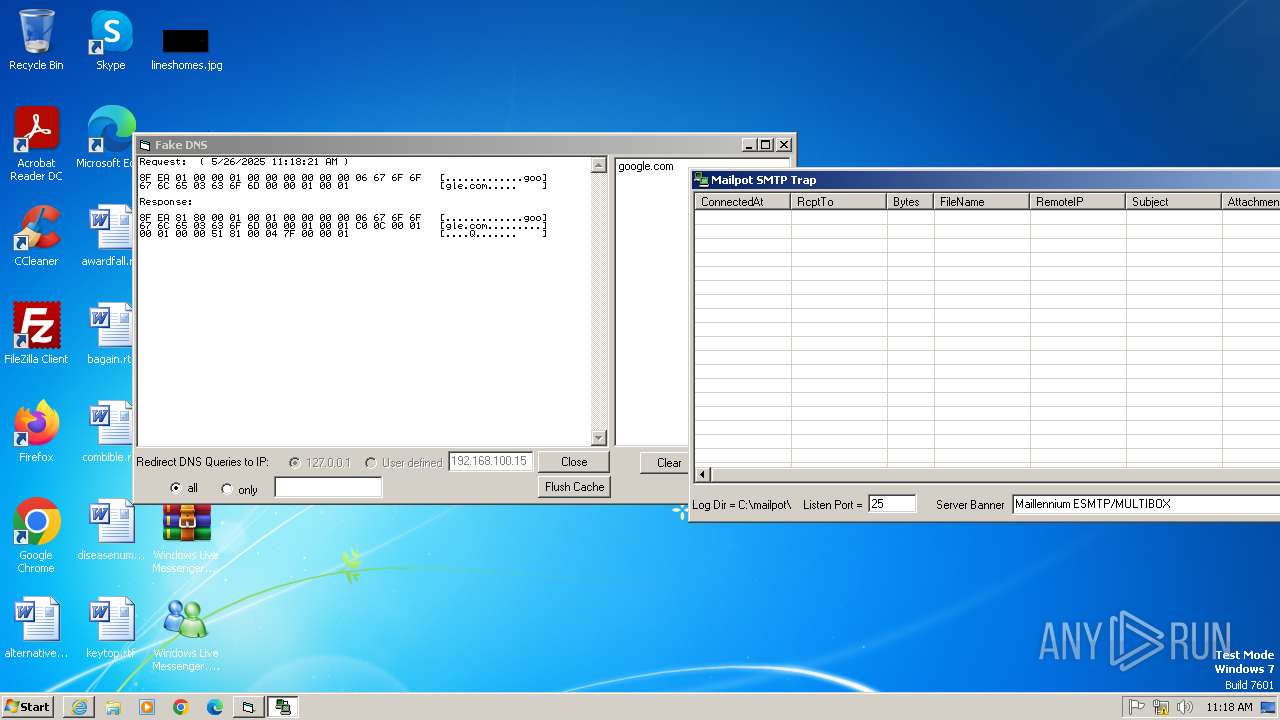Open the lineshomes.jpg file icon
Screen dimensions: 1280x720
click(186, 48)
